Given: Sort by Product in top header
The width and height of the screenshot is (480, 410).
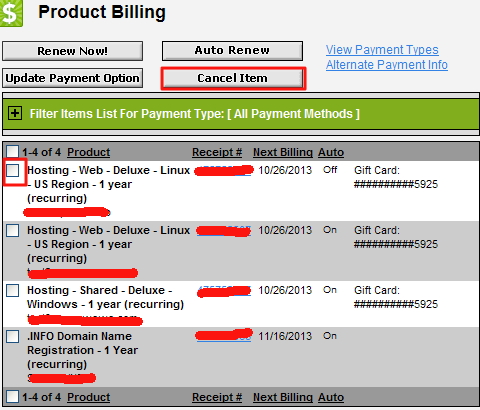Looking at the screenshot, I should (88, 152).
